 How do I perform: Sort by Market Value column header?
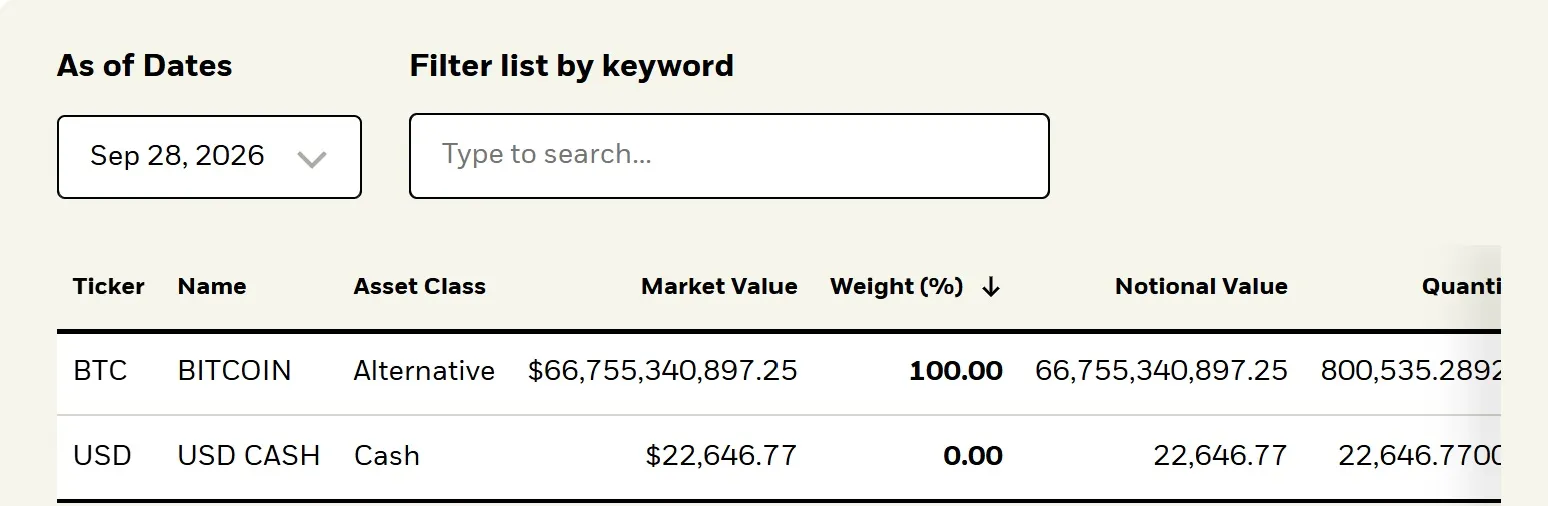719,287
